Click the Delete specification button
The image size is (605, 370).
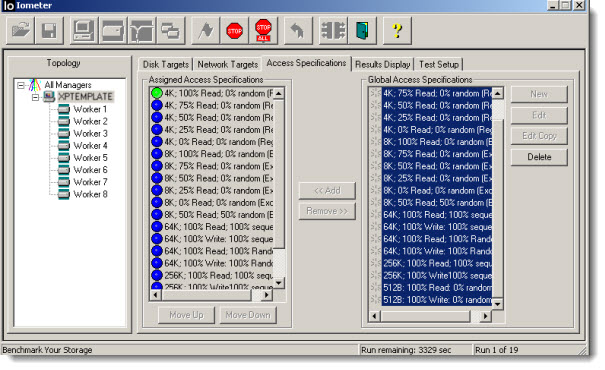(x=539, y=157)
